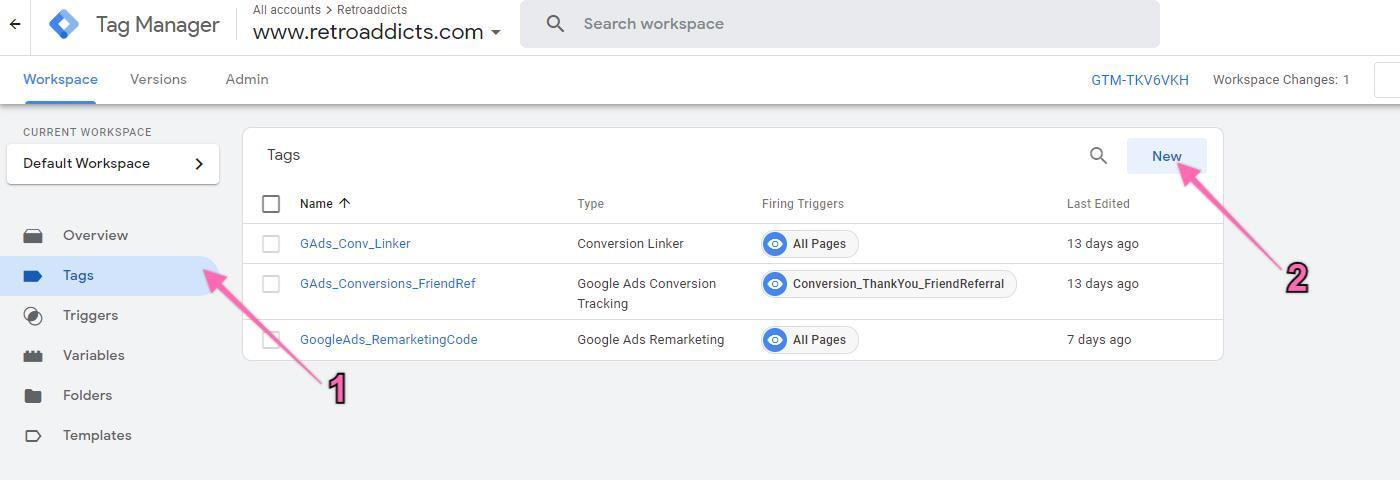The image size is (1400, 480).
Task: Click the search icon in Tags panel
Action: tap(1098, 156)
